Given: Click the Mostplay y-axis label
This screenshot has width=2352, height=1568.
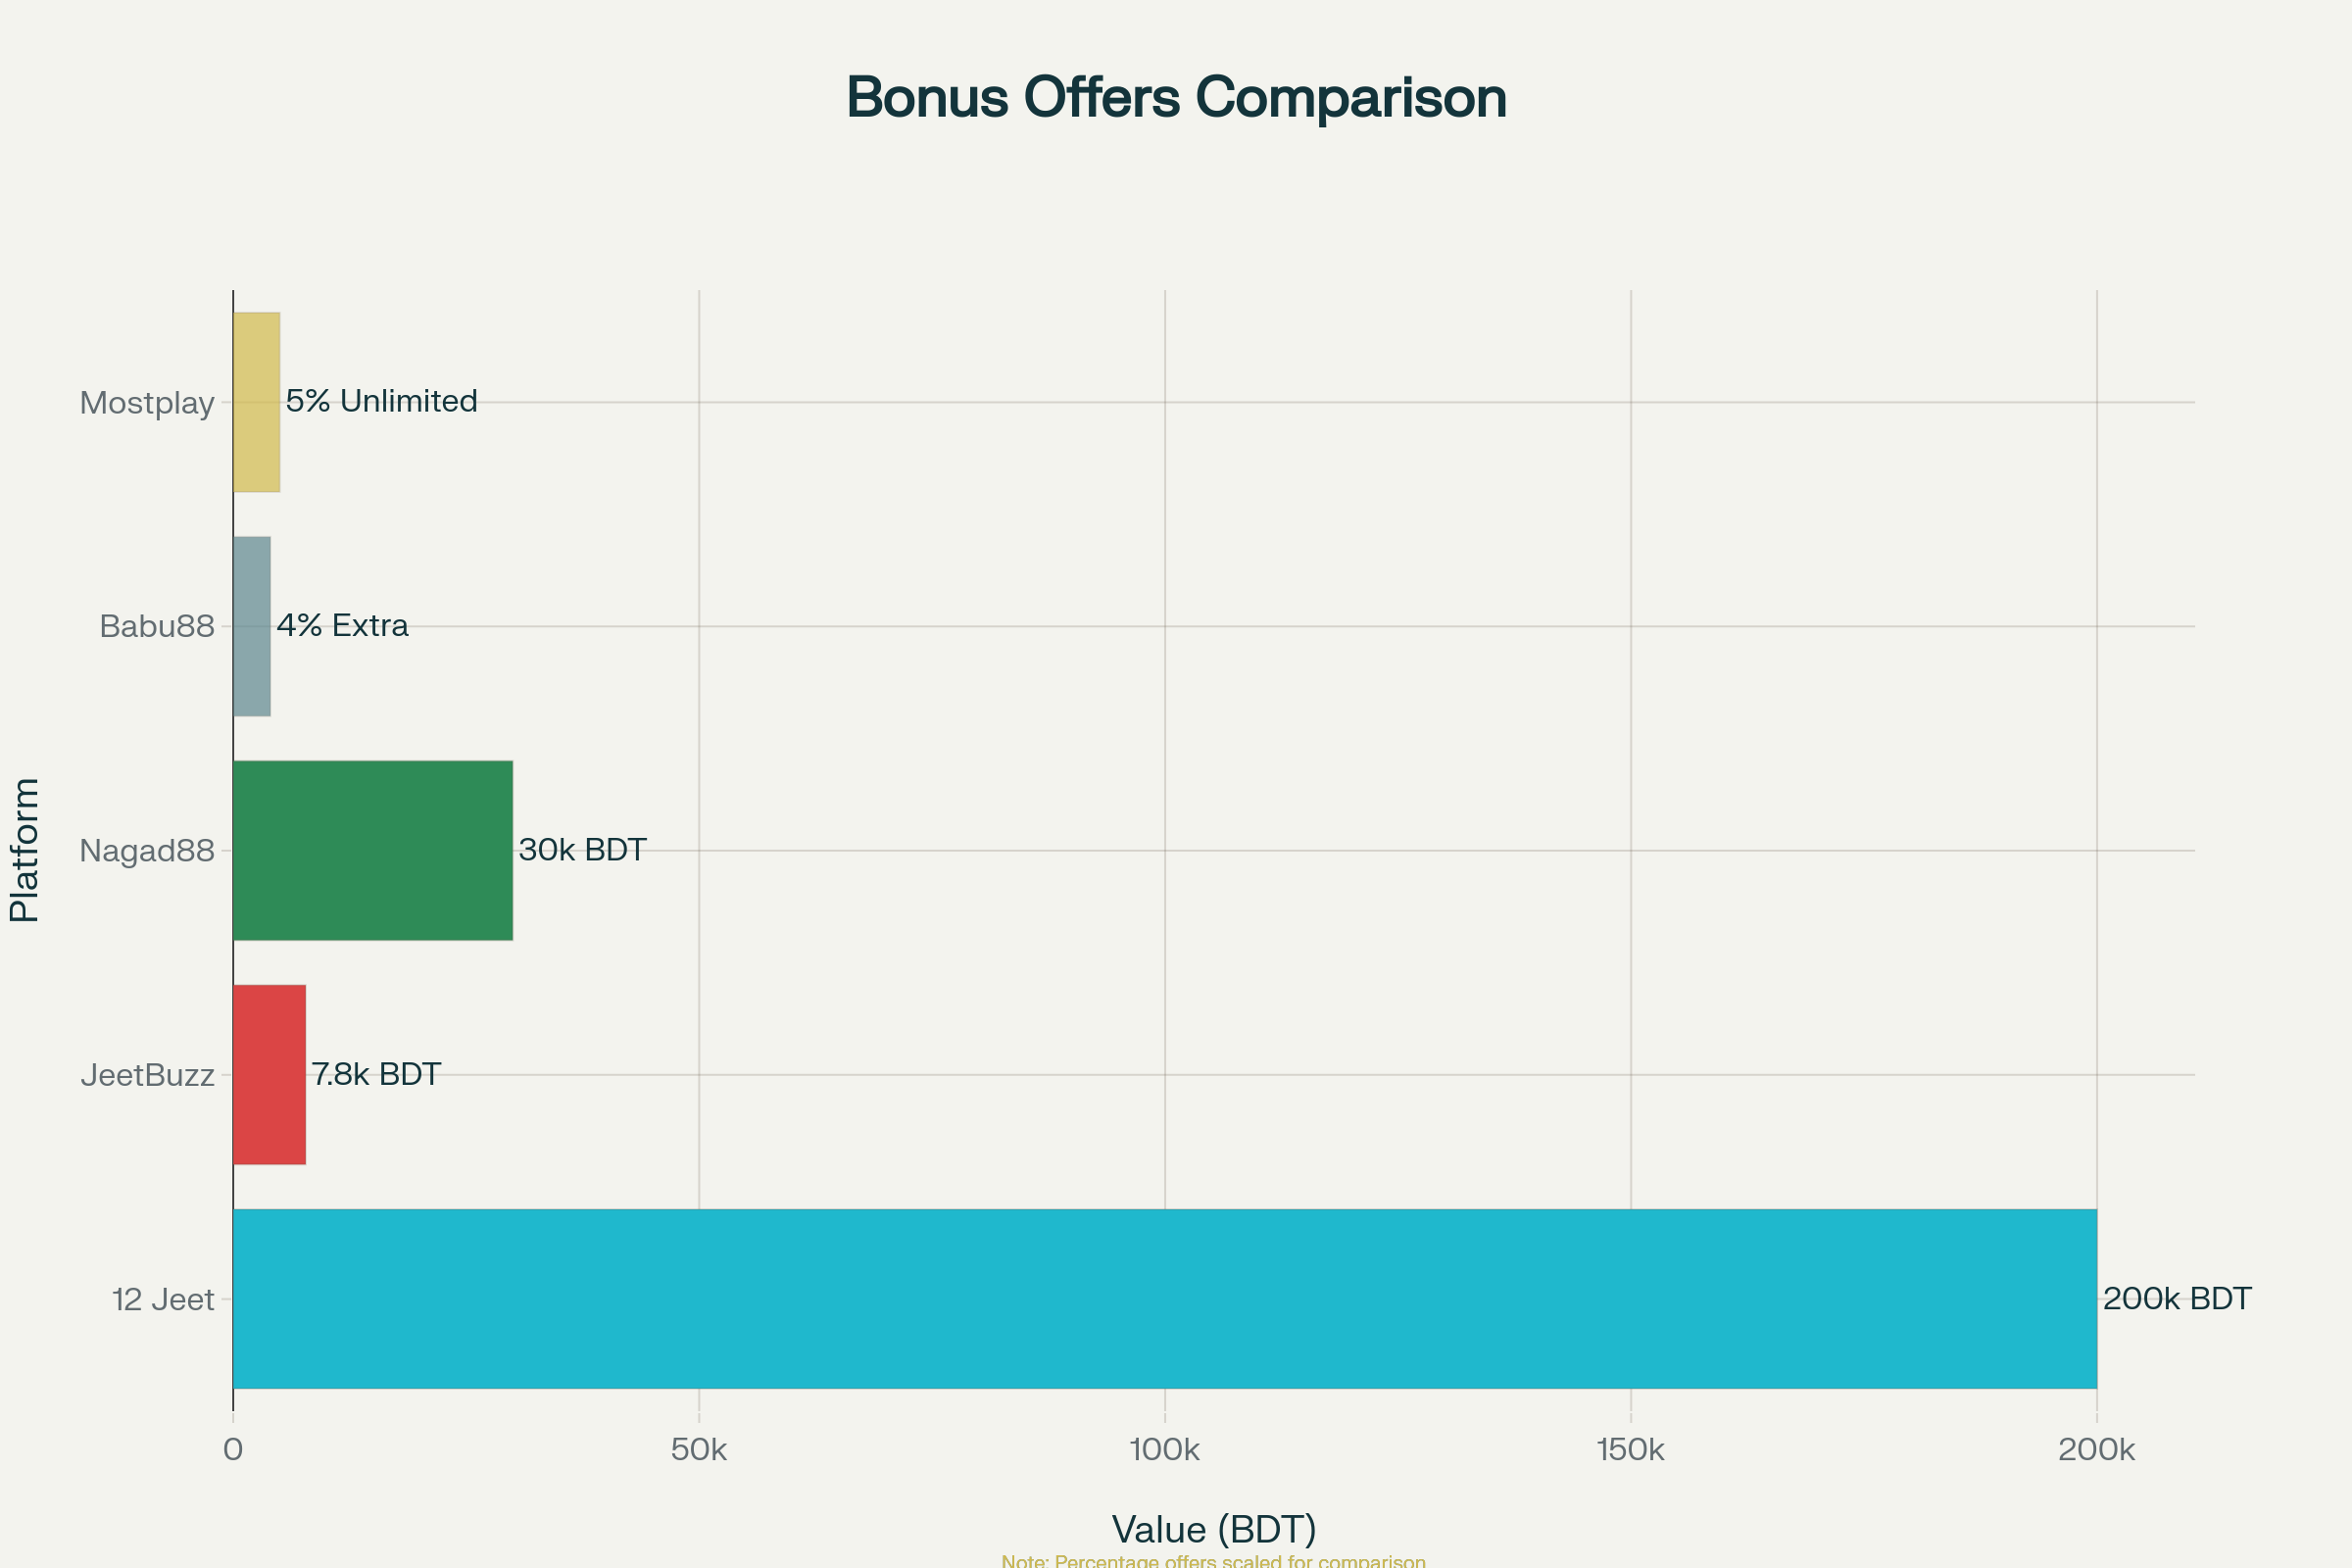Looking at the screenshot, I should tap(147, 403).
